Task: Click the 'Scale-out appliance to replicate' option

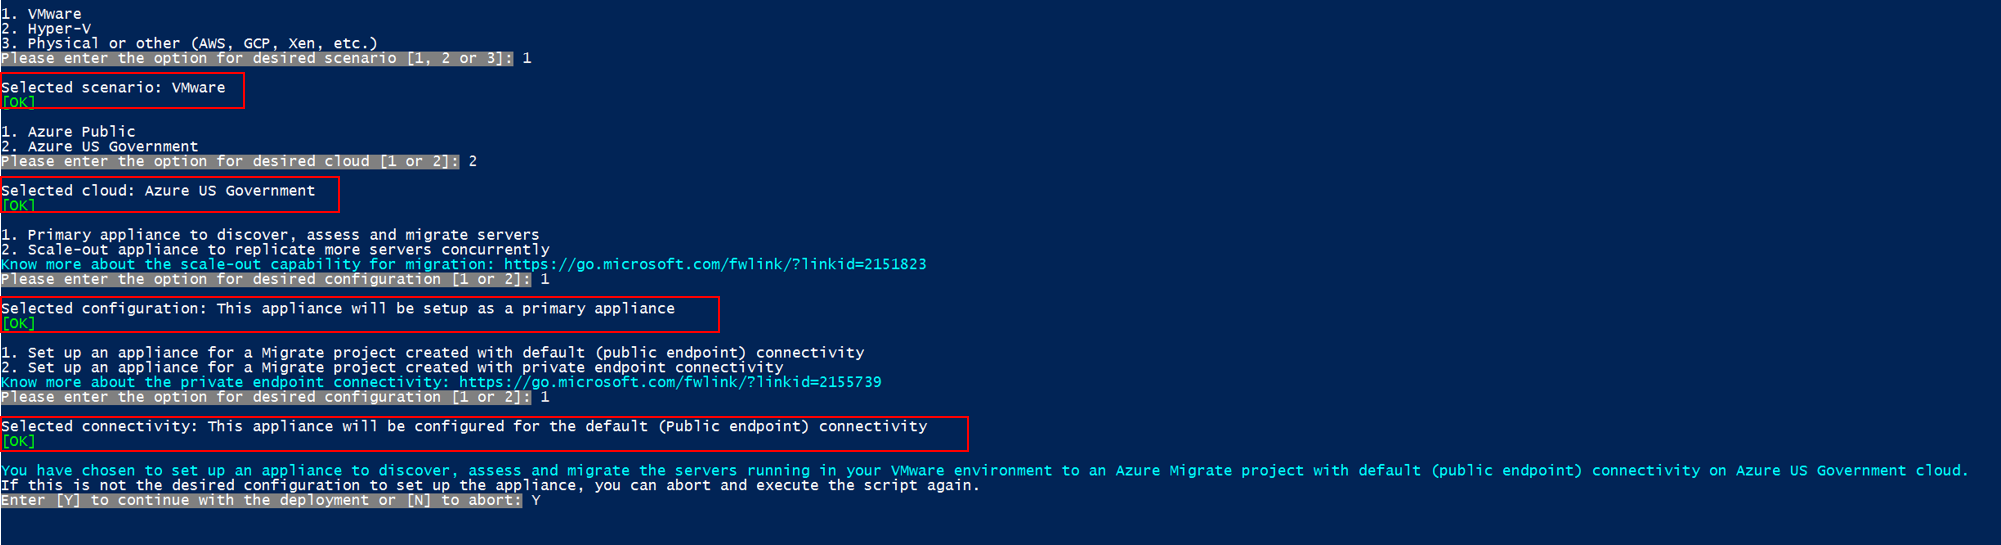Action: pos(275,250)
